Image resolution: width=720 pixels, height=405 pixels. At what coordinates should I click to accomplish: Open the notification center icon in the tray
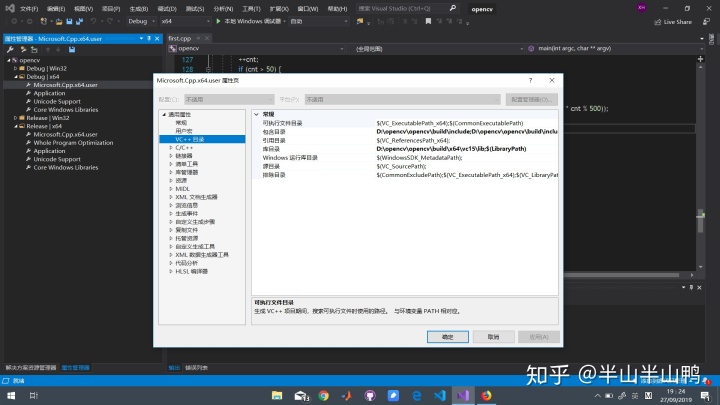705,395
